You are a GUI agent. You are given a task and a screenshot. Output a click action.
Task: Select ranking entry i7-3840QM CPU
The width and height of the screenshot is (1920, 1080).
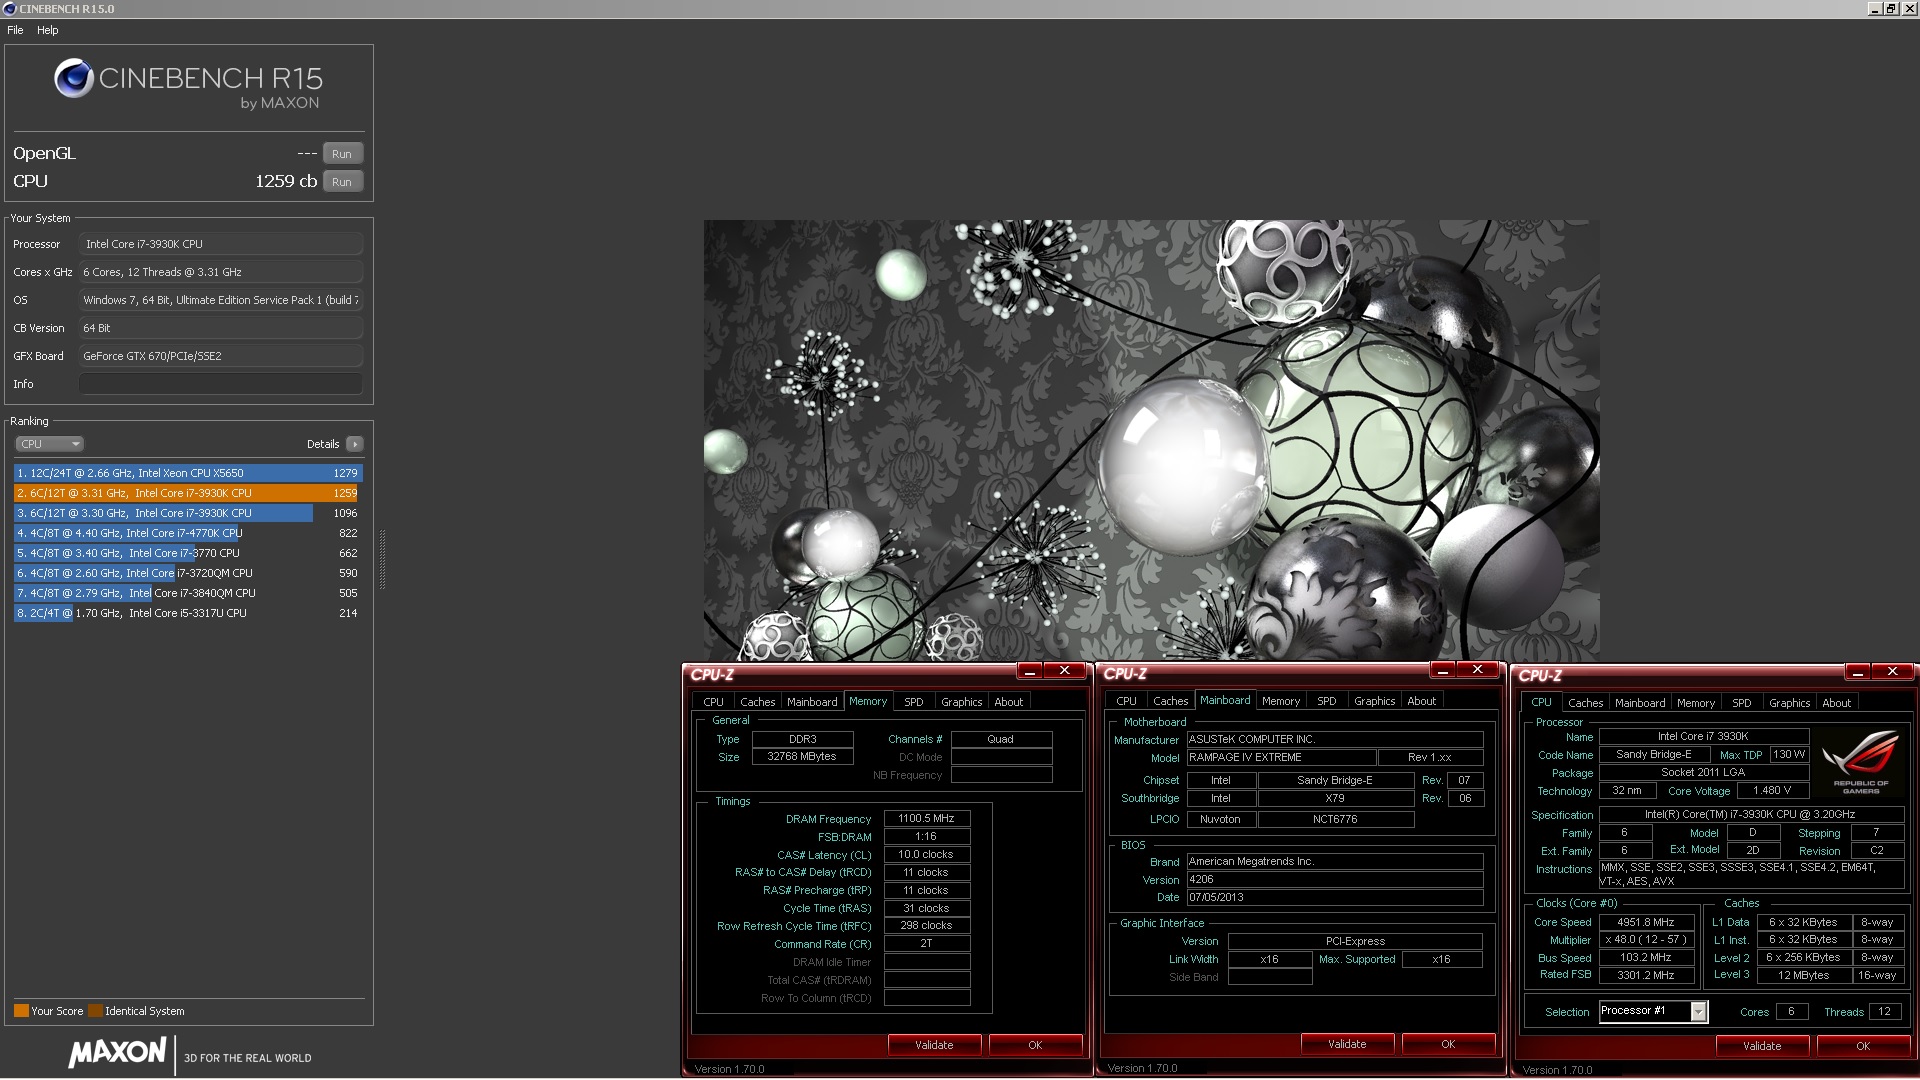(188, 593)
